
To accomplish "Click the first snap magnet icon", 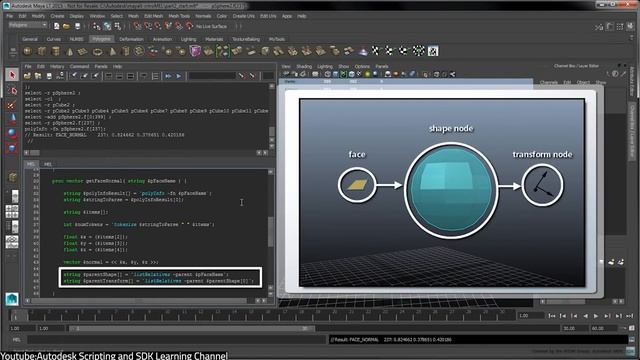I will coord(137,26).
